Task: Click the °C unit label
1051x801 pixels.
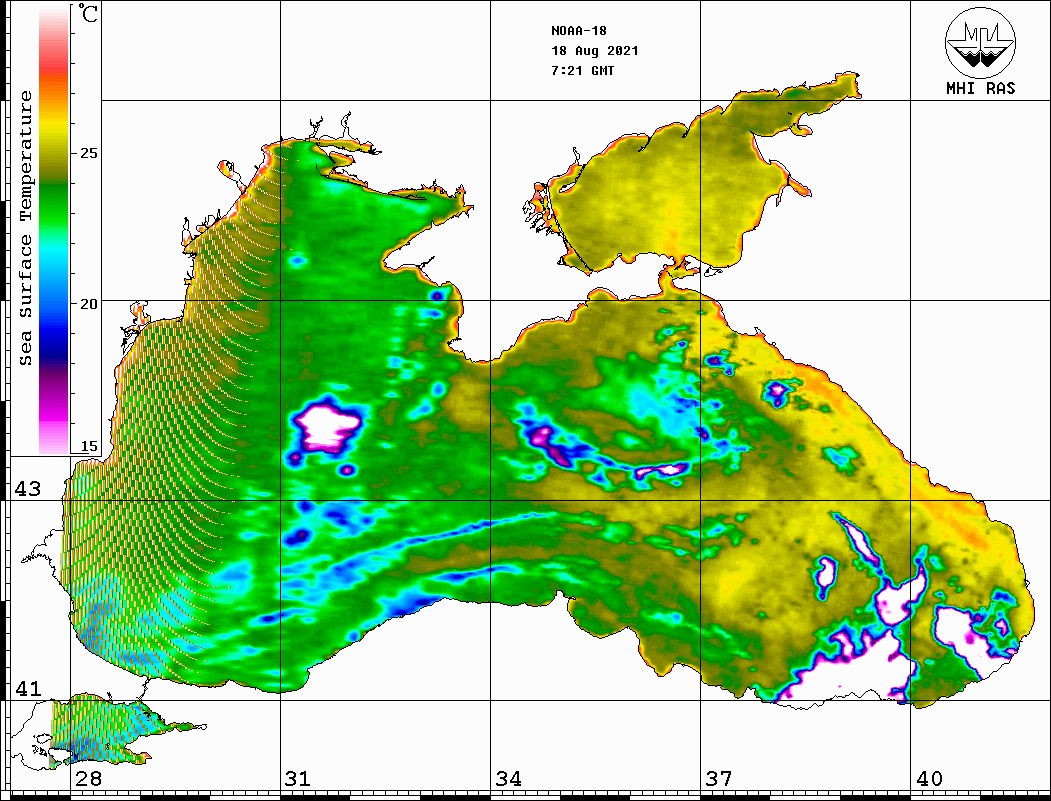Action: pyautogui.click(x=88, y=13)
